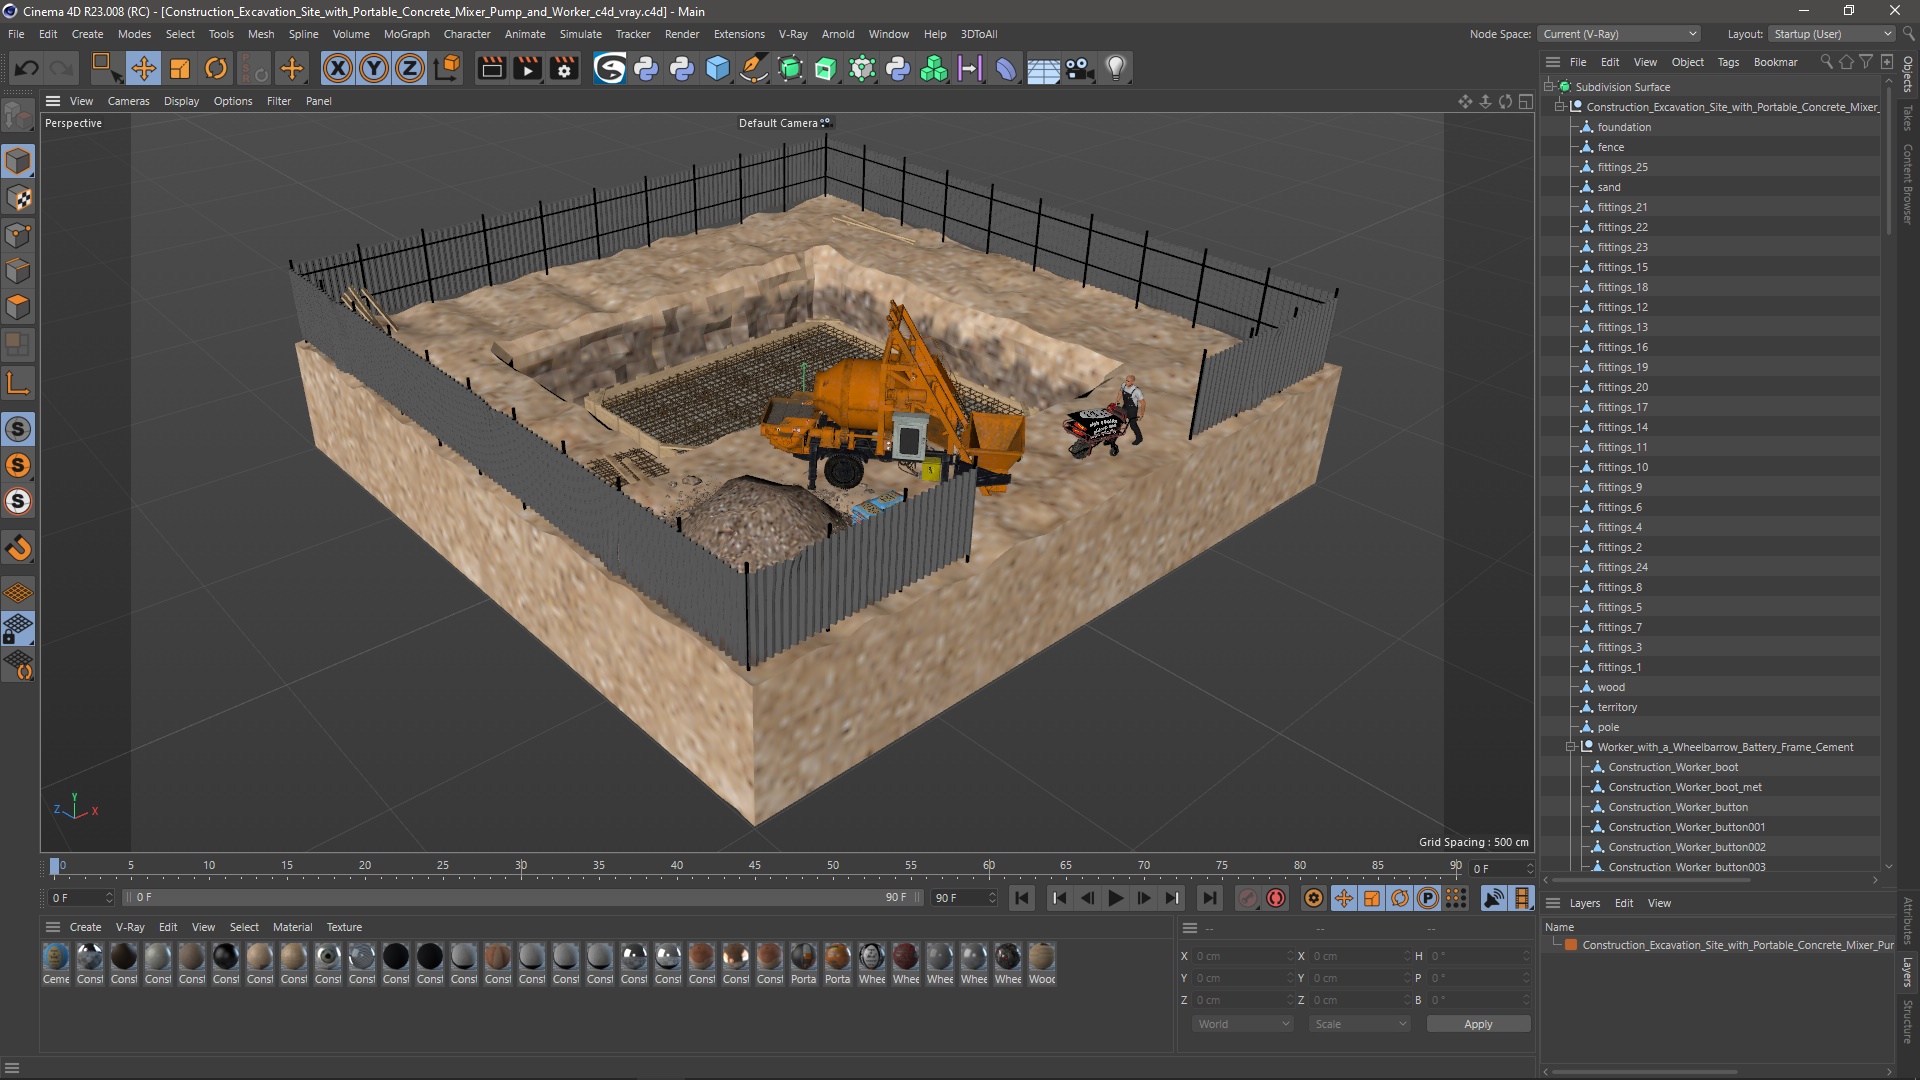Click the Subdivision Surface generator icon
This screenshot has height=1080, width=1920.
(790, 68)
